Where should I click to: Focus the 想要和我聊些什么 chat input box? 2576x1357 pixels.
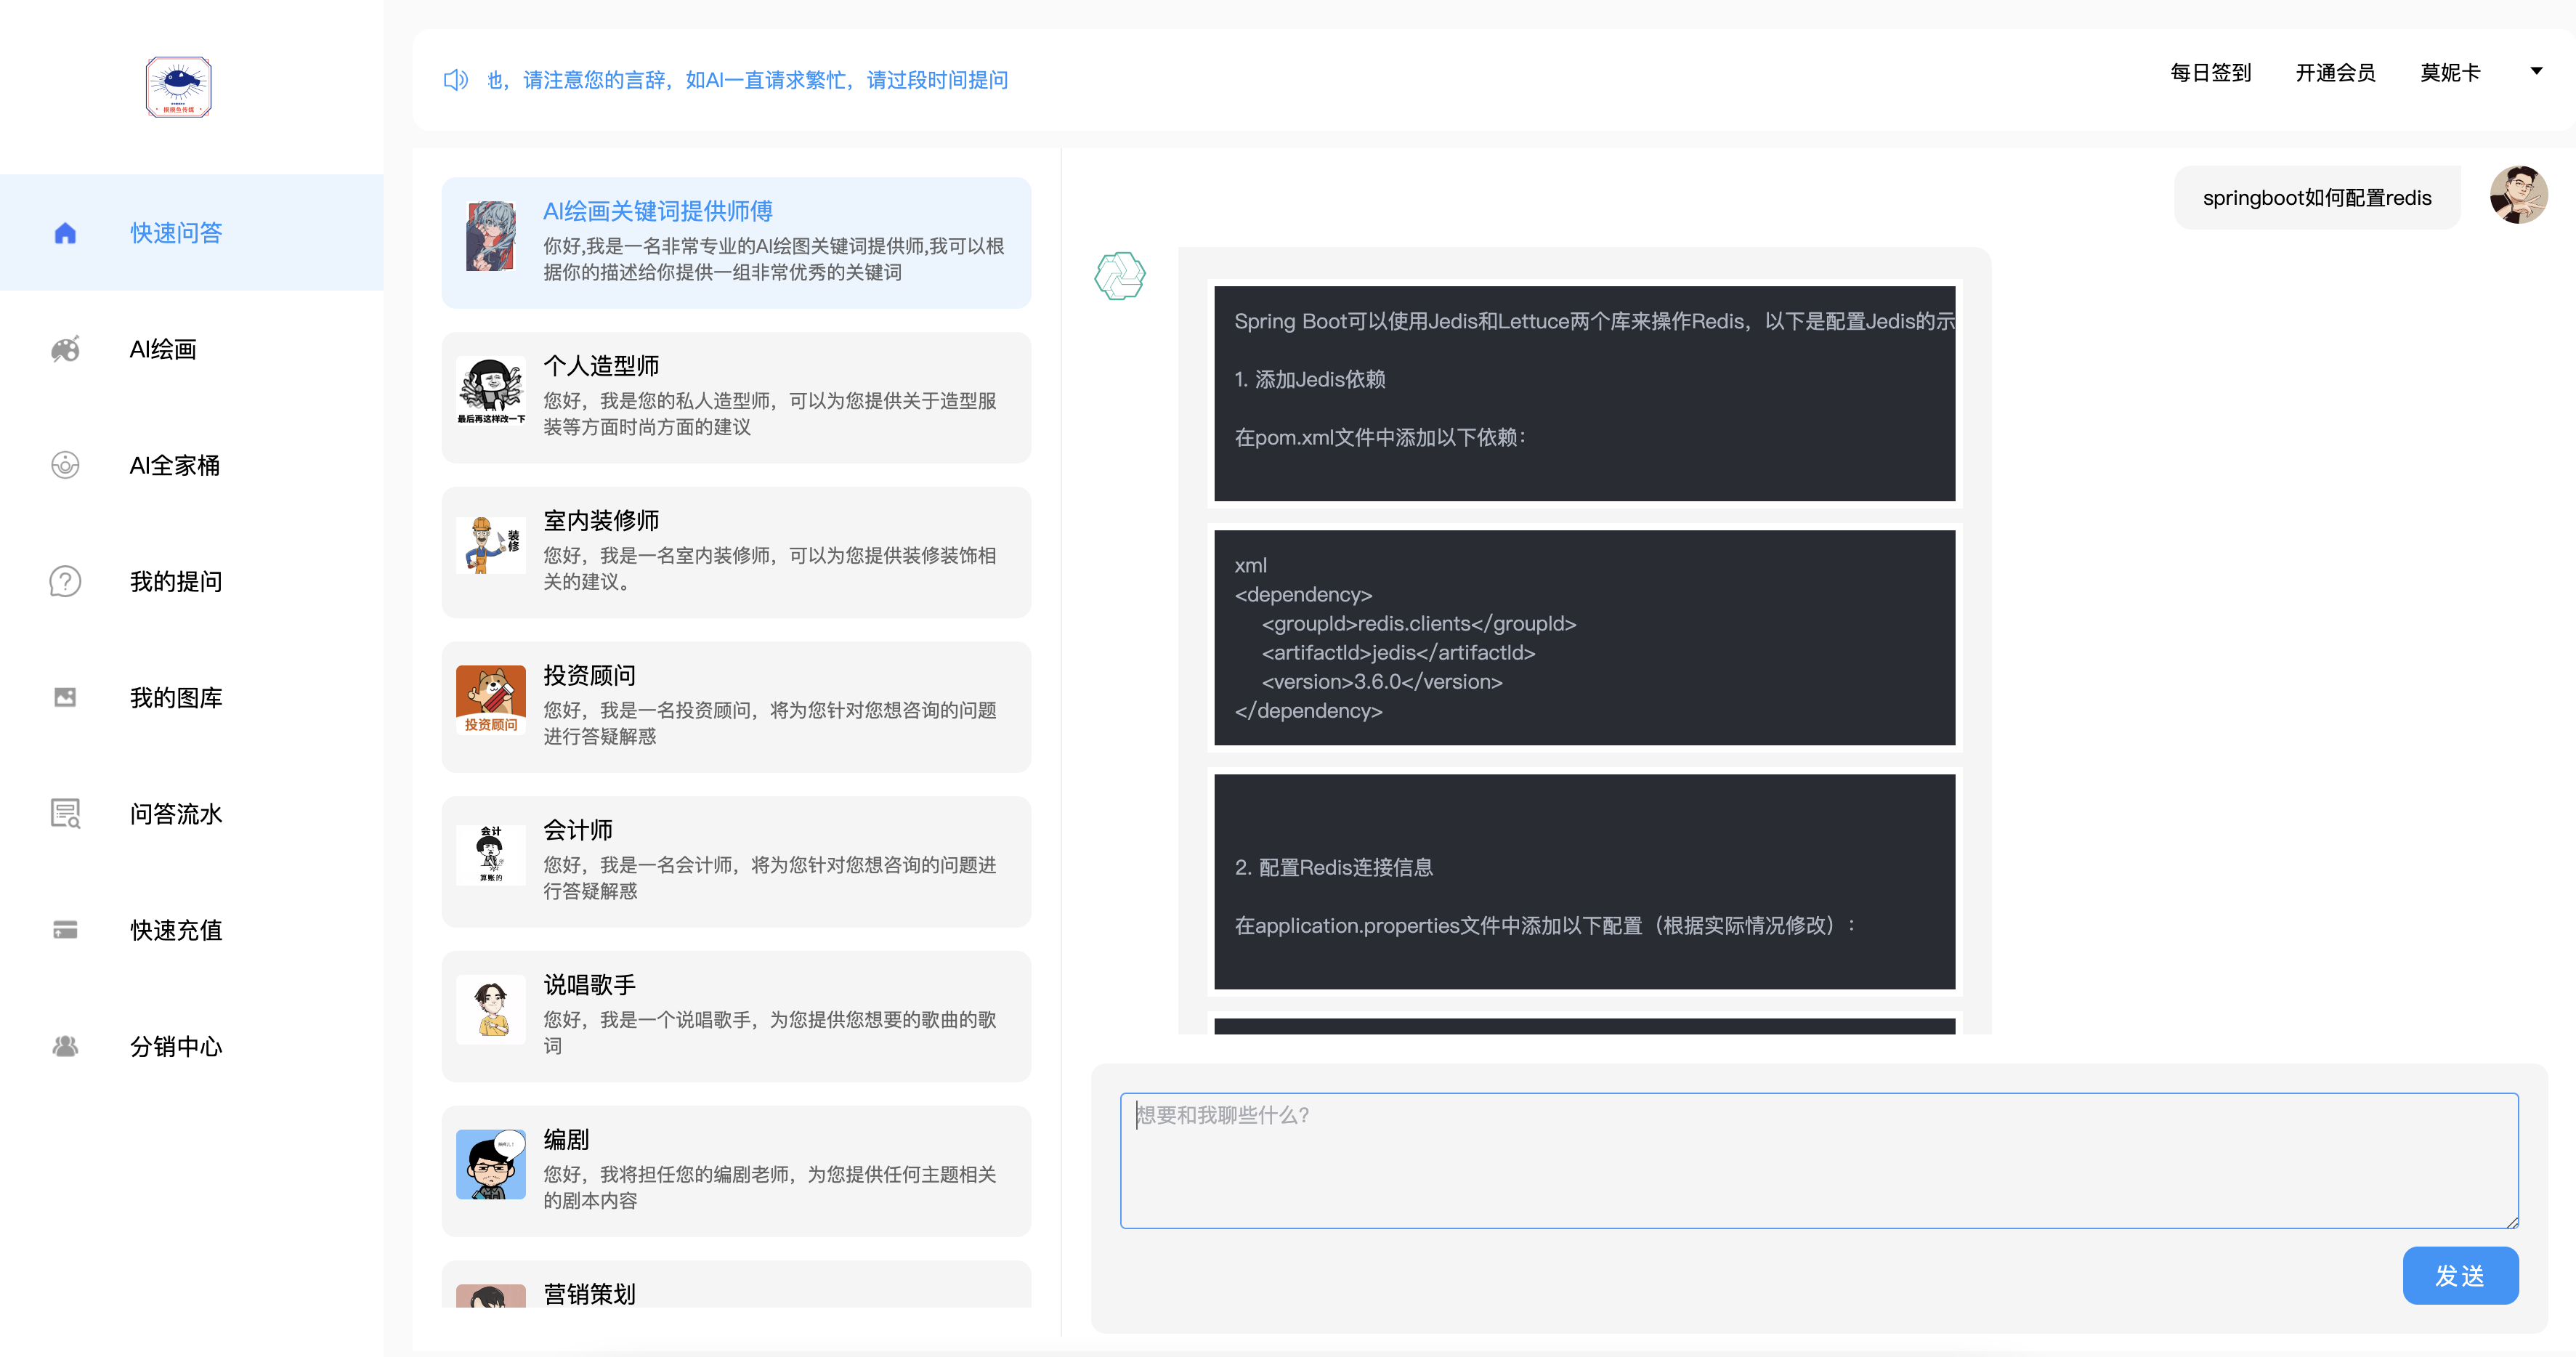(1818, 1160)
